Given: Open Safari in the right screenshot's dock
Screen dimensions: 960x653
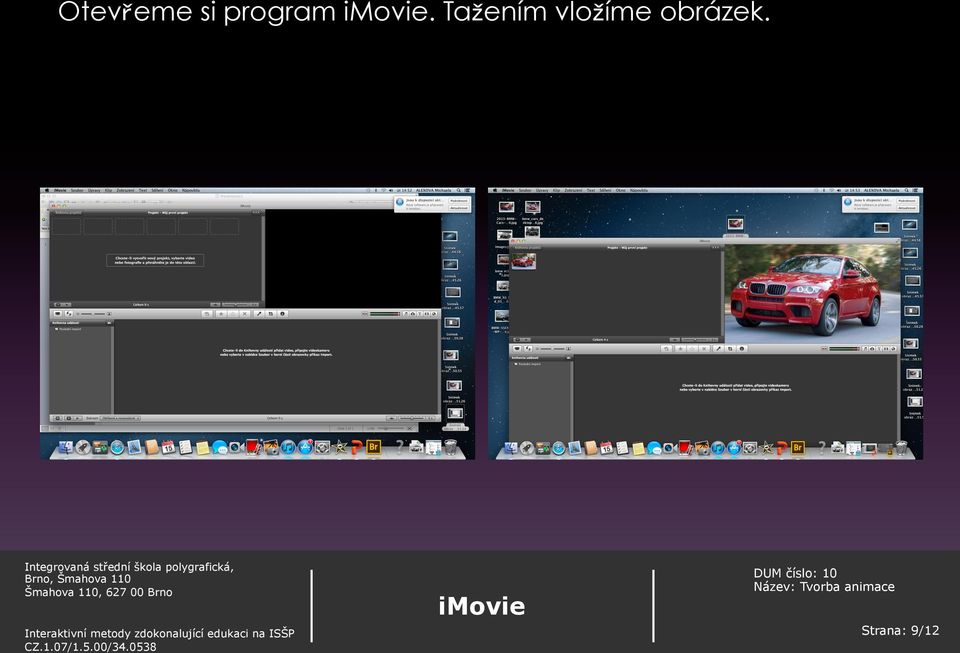Looking at the screenshot, I should pyautogui.click(x=558, y=448).
